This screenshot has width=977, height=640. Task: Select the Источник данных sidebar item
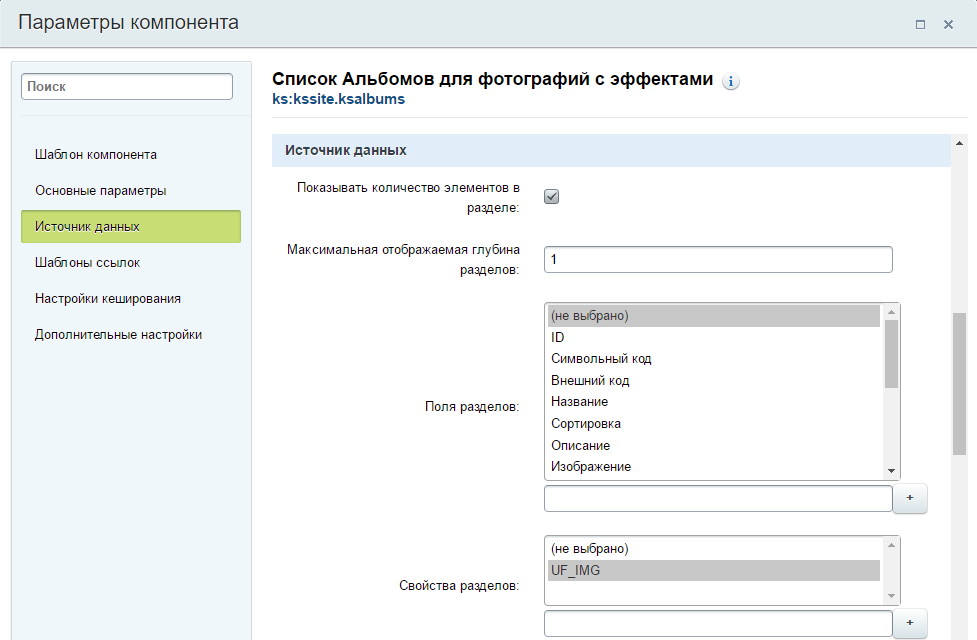[x=130, y=227]
